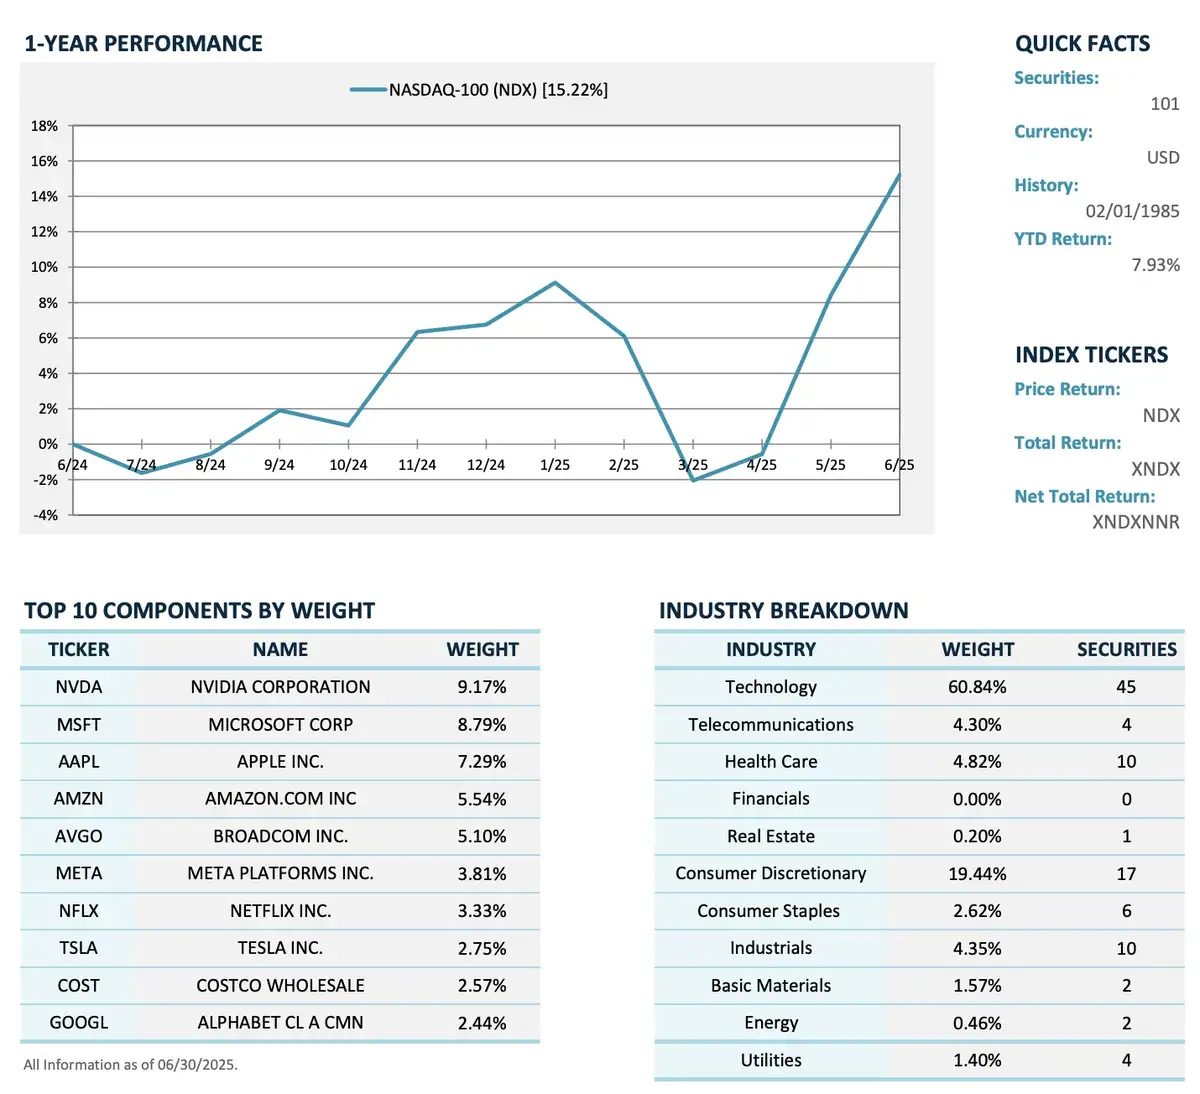Viewport: 1200px width, 1094px height.
Task: Click the 'Technology' industry row label
Action: tap(771, 688)
